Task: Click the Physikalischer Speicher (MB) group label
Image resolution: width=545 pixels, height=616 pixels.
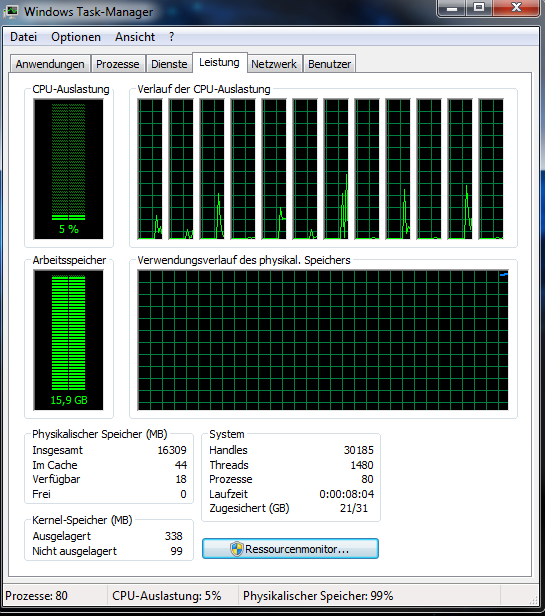Action: [x=100, y=434]
